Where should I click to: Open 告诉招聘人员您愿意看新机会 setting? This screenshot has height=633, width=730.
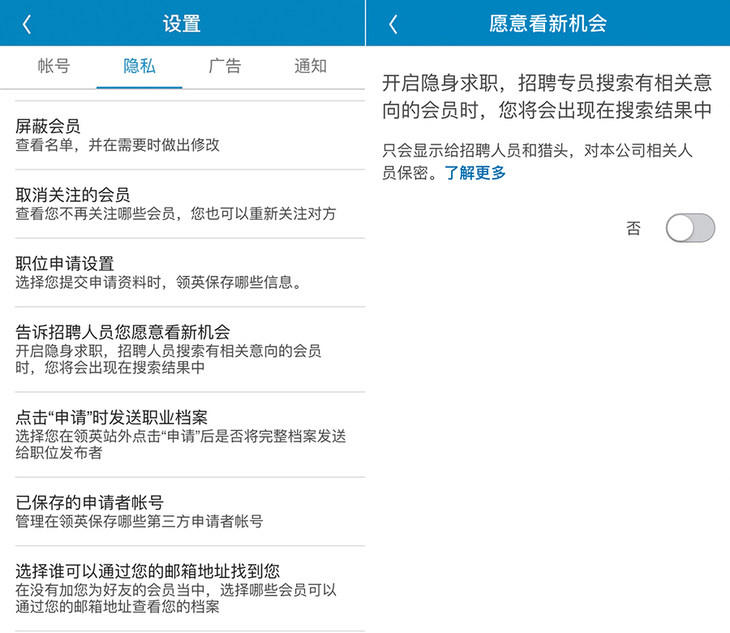(x=190, y=349)
